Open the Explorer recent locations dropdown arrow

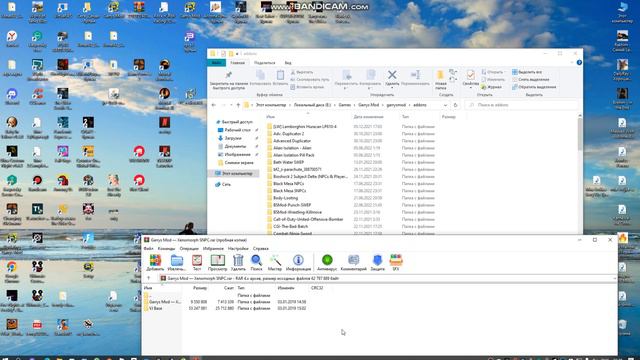pyautogui.click(x=231, y=105)
